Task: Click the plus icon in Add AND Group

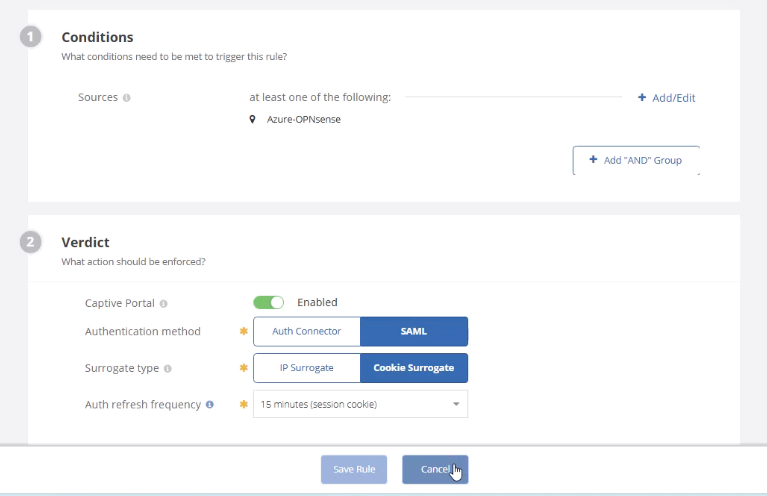Action: [x=593, y=159]
